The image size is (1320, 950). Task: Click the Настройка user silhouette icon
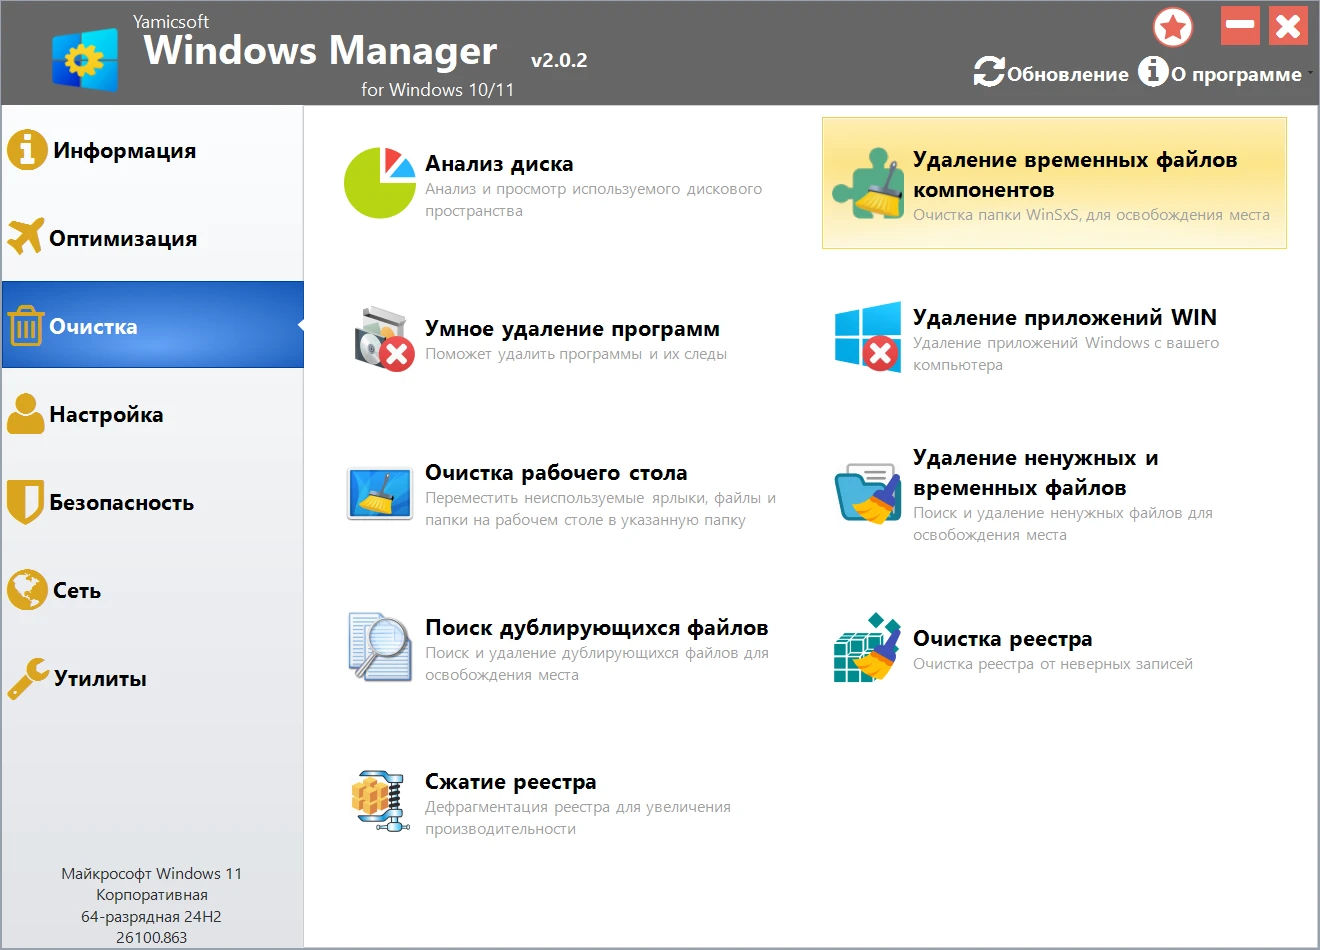(26, 413)
